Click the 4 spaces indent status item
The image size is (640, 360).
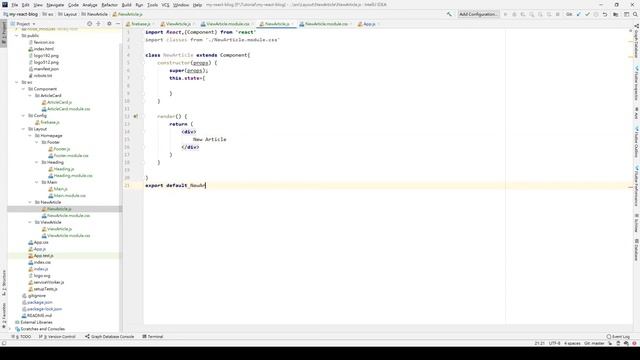(572, 343)
